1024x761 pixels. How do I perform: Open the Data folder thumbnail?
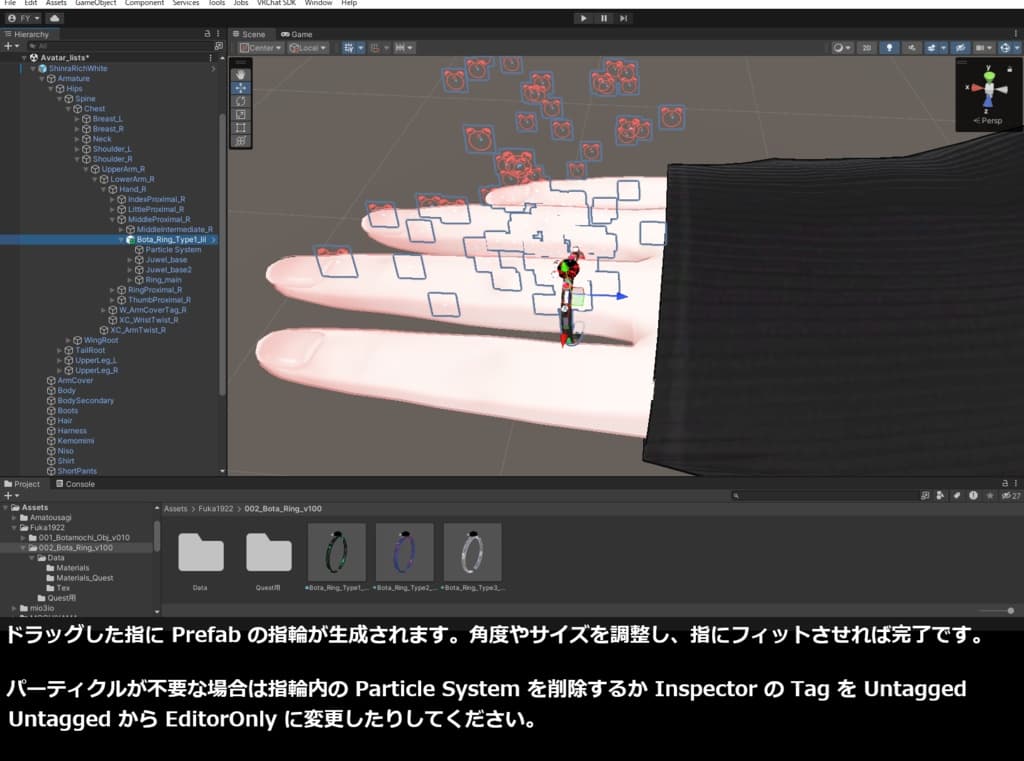pos(200,553)
